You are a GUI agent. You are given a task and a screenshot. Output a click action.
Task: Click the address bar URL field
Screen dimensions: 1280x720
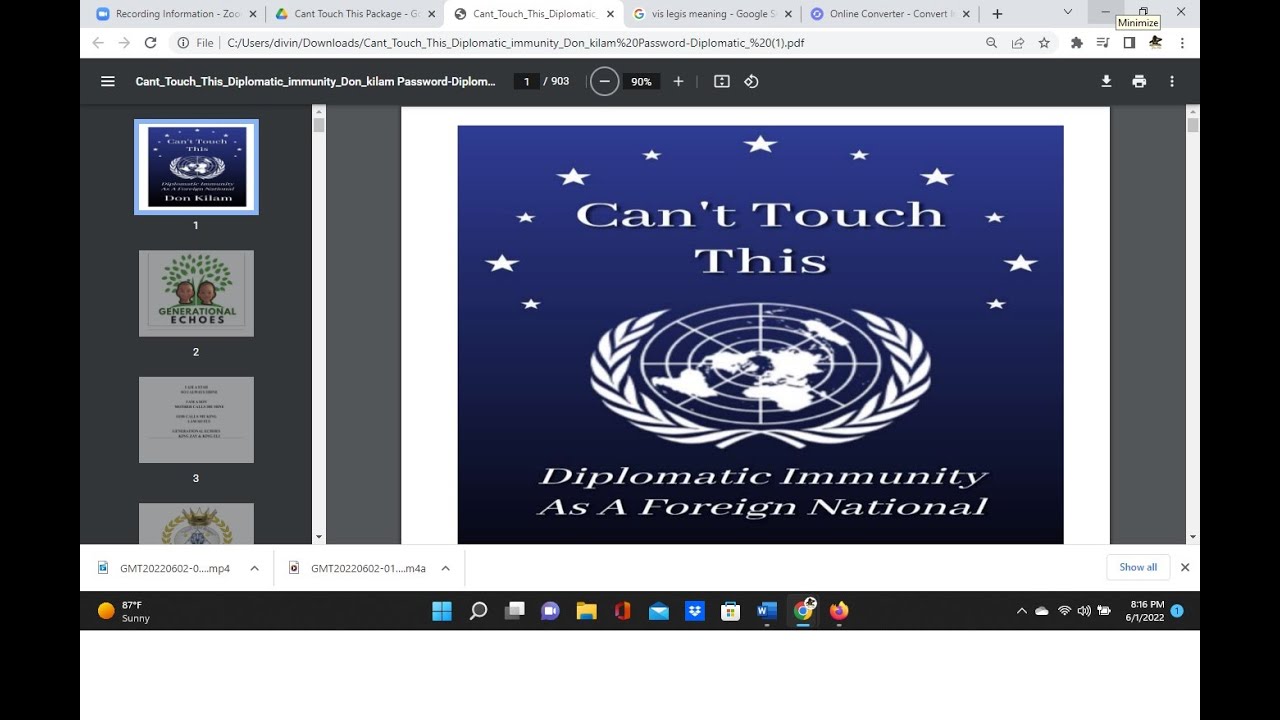click(x=600, y=43)
